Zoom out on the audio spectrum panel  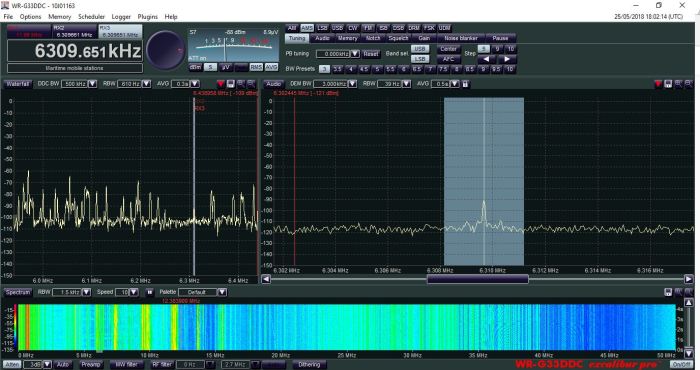coord(688,83)
